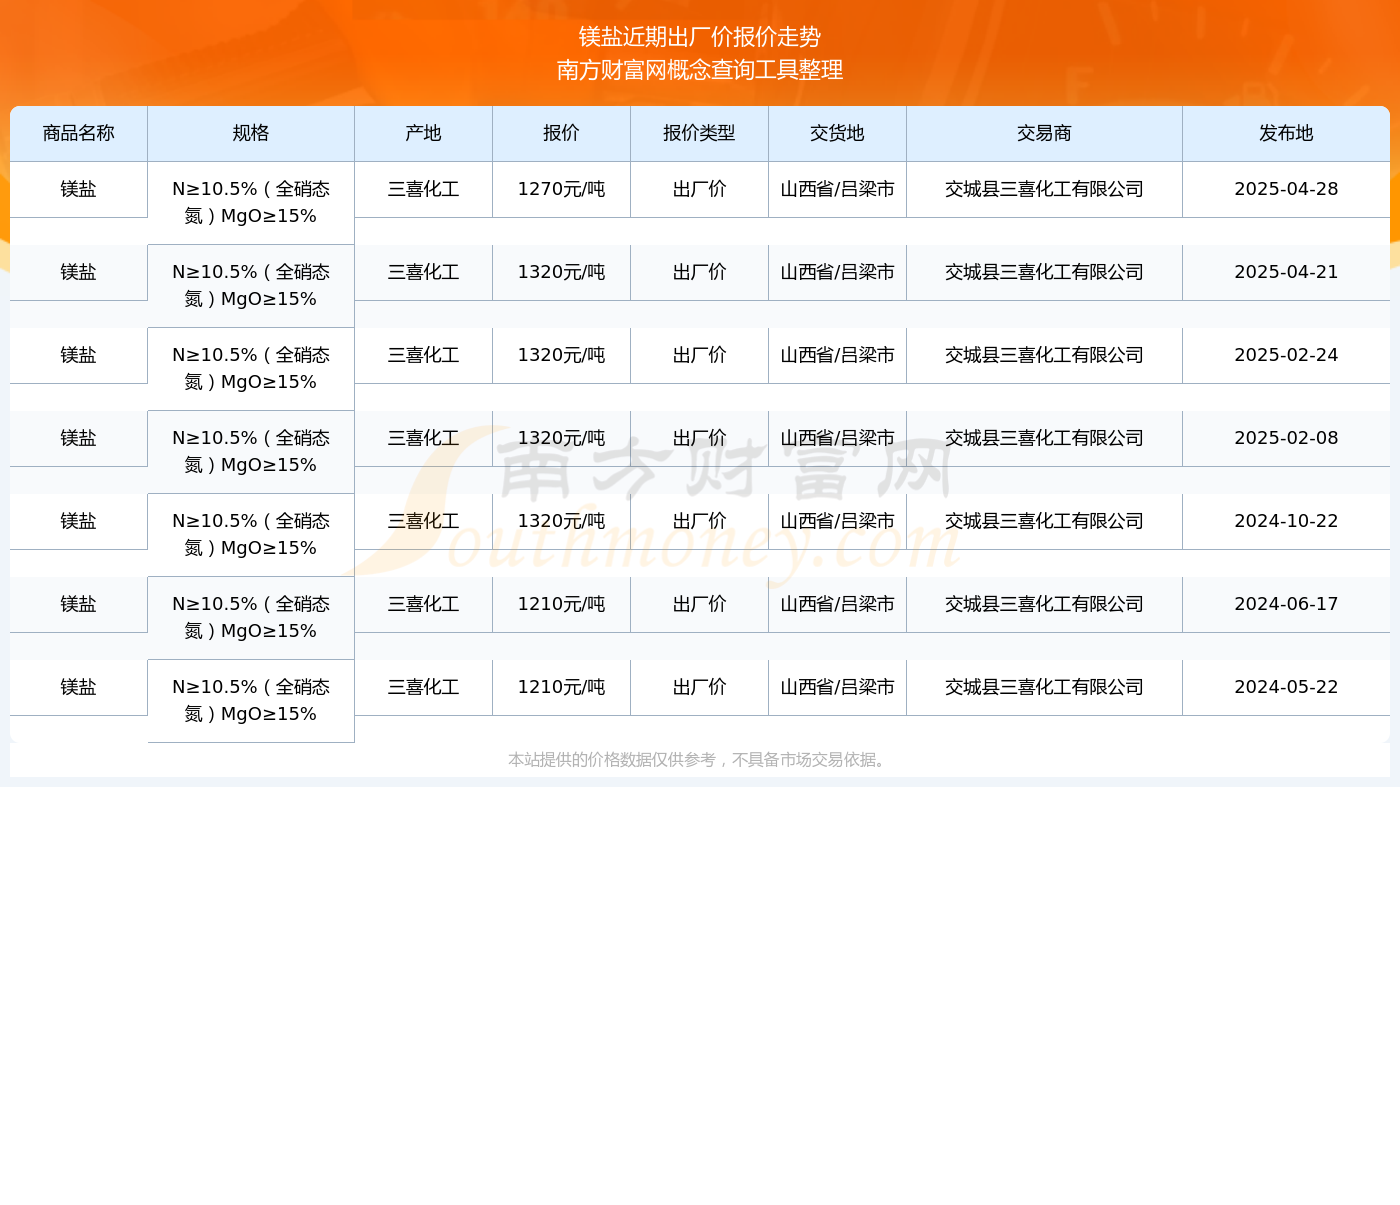
Task: Click 1210元/吨 in the 2024-05-22 row
Action: 562,687
